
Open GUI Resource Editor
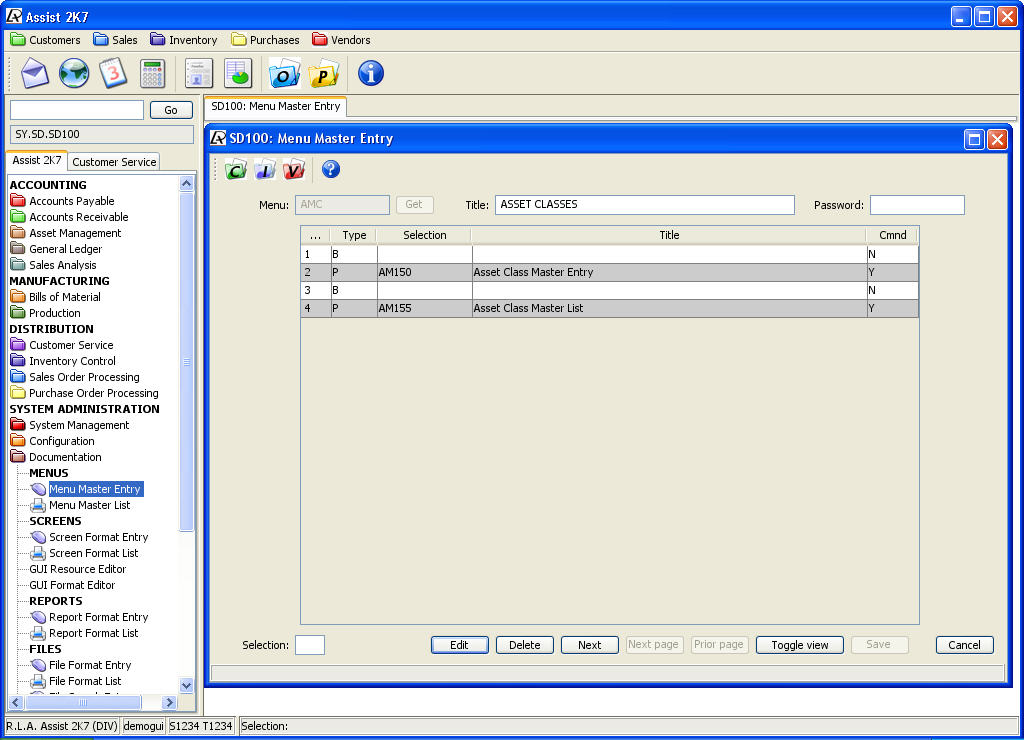tap(77, 569)
